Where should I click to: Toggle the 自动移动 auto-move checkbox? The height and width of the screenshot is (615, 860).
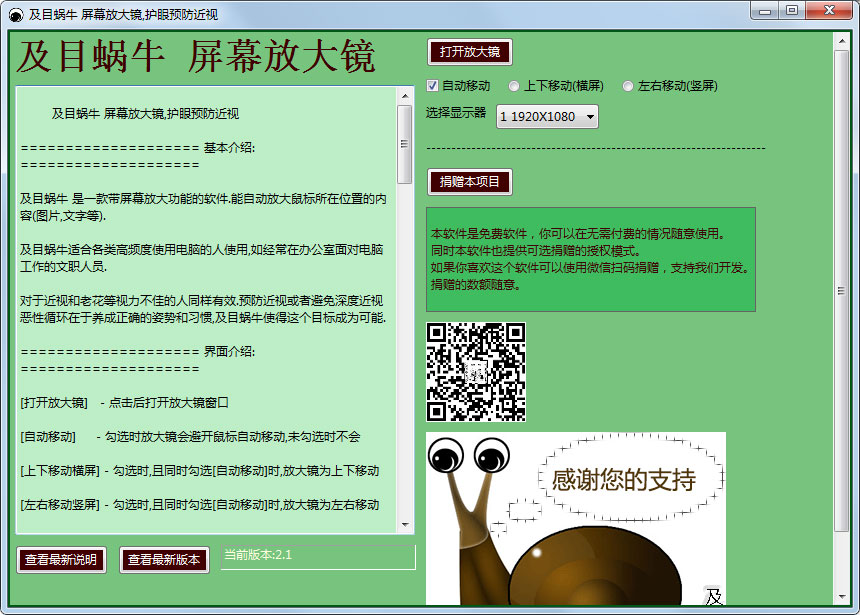[x=434, y=86]
